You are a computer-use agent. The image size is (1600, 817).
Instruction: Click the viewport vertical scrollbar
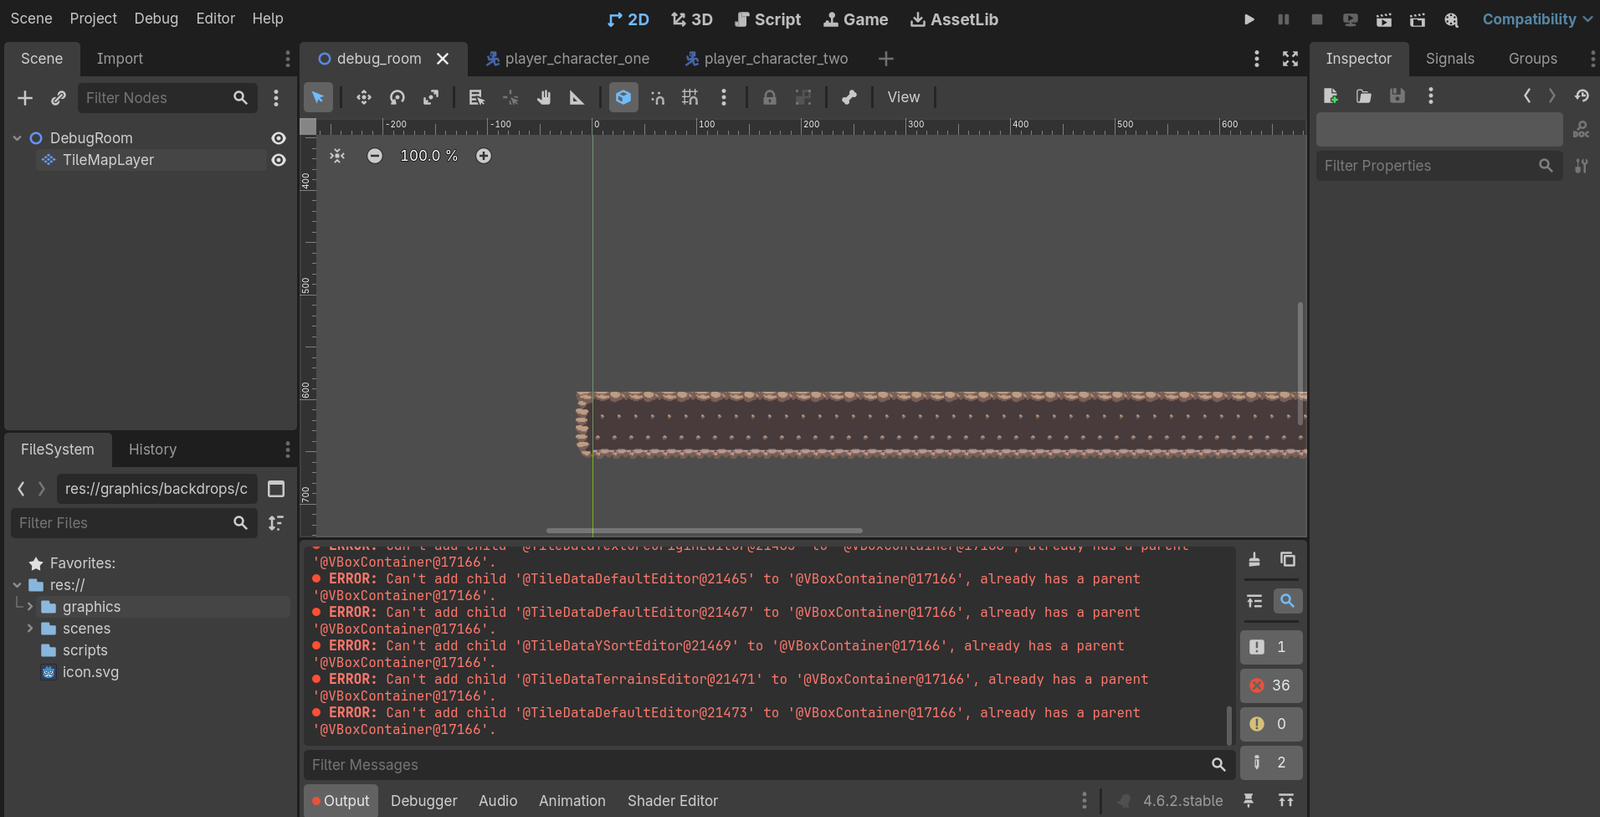1300,363
